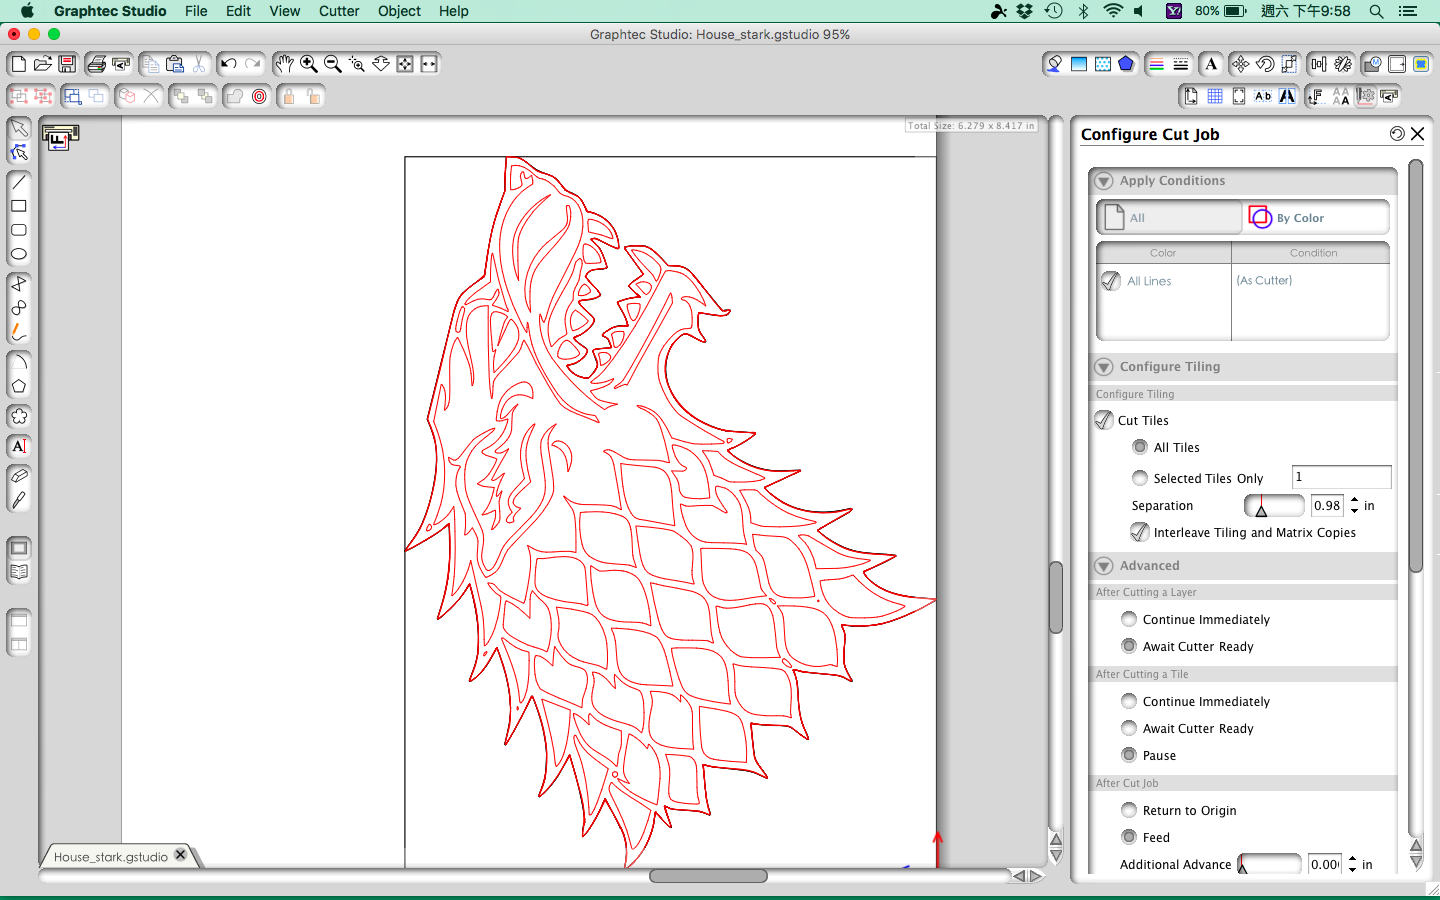This screenshot has height=900, width=1440.
Task: Open the File menu
Action: click(x=196, y=11)
